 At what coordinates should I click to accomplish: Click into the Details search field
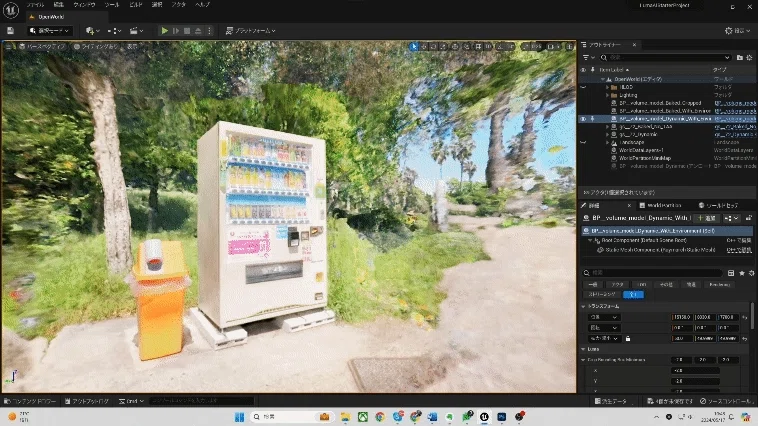(x=653, y=273)
